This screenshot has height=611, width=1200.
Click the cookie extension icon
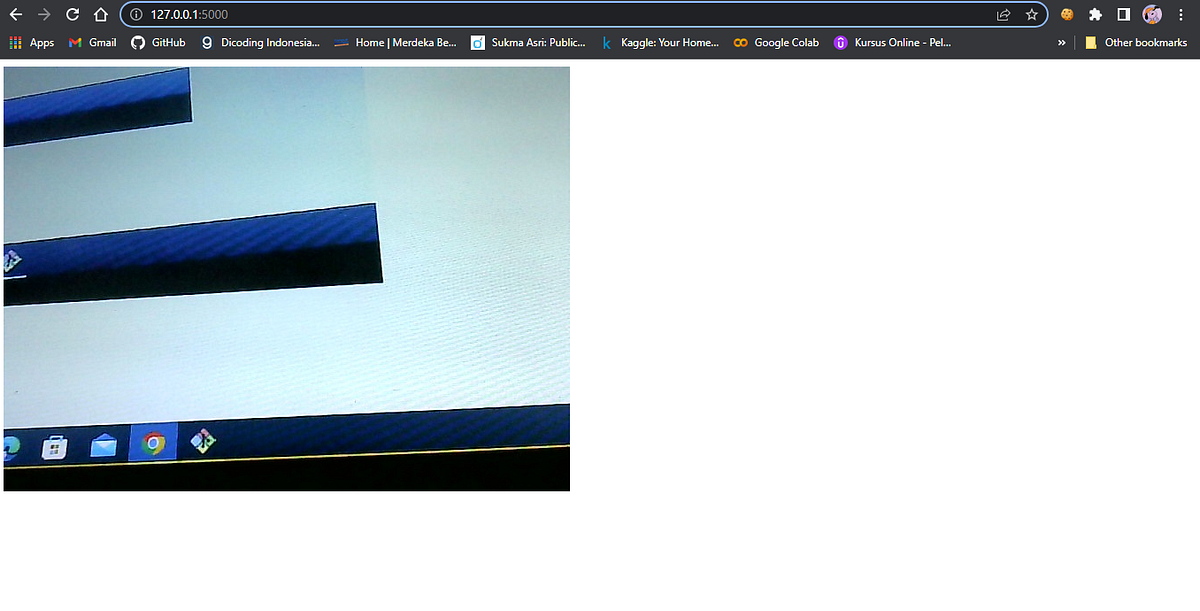point(1066,14)
